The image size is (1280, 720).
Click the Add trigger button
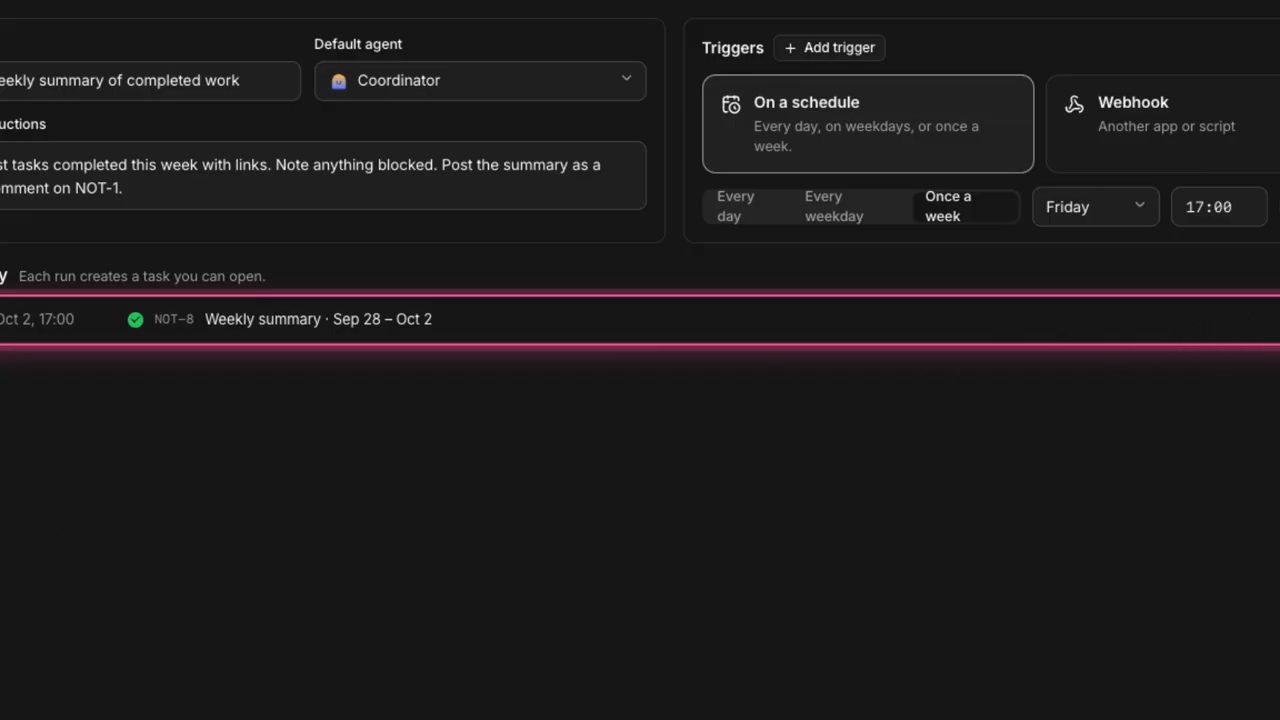click(829, 48)
